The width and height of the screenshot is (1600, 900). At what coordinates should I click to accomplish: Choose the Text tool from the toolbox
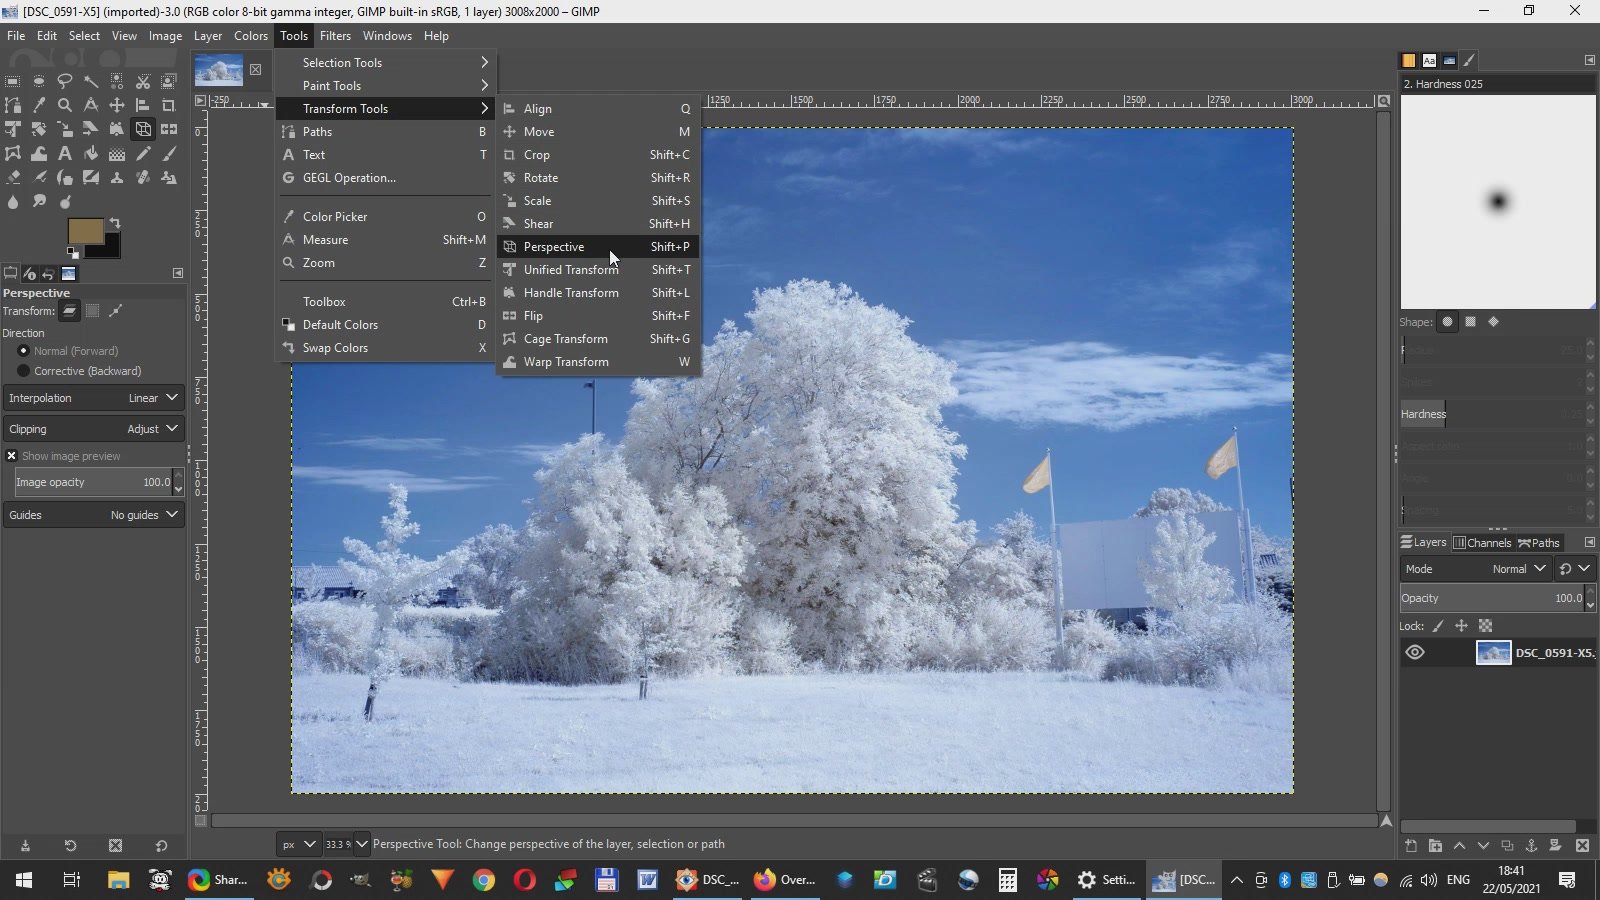click(x=64, y=152)
